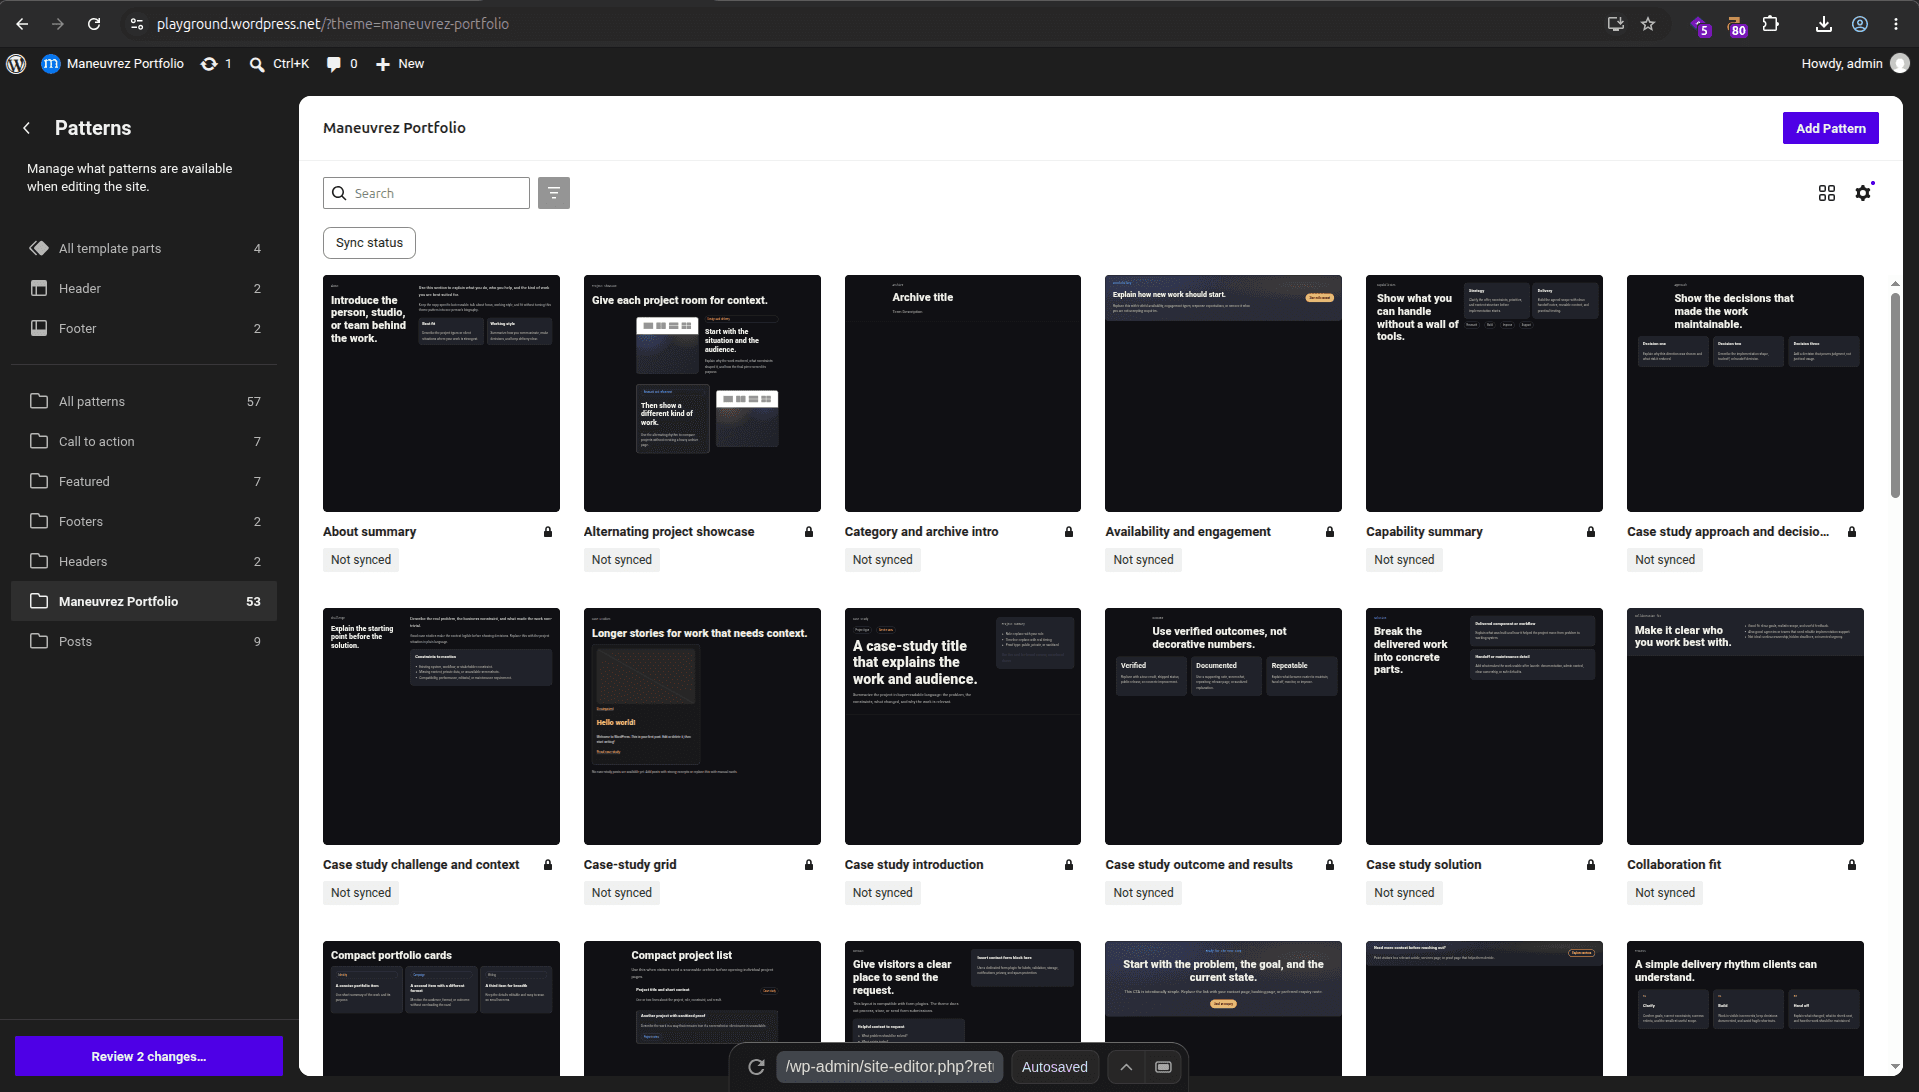Open Call to action category
The height and width of the screenshot is (1092, 1919).
[145, 442]
